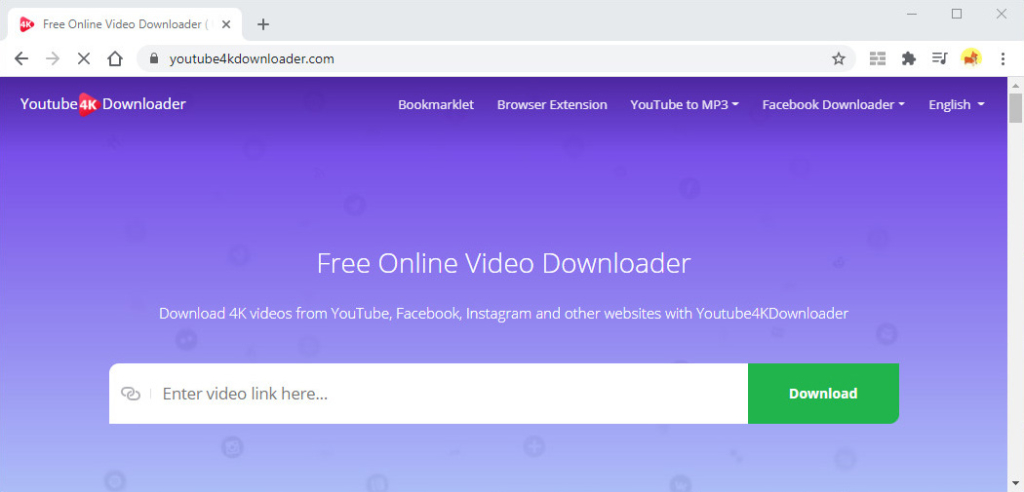The width and height of the screenshot is (1024, 492).
Task: Click the page vertical scrollbar thumb
Action: 1016,108
